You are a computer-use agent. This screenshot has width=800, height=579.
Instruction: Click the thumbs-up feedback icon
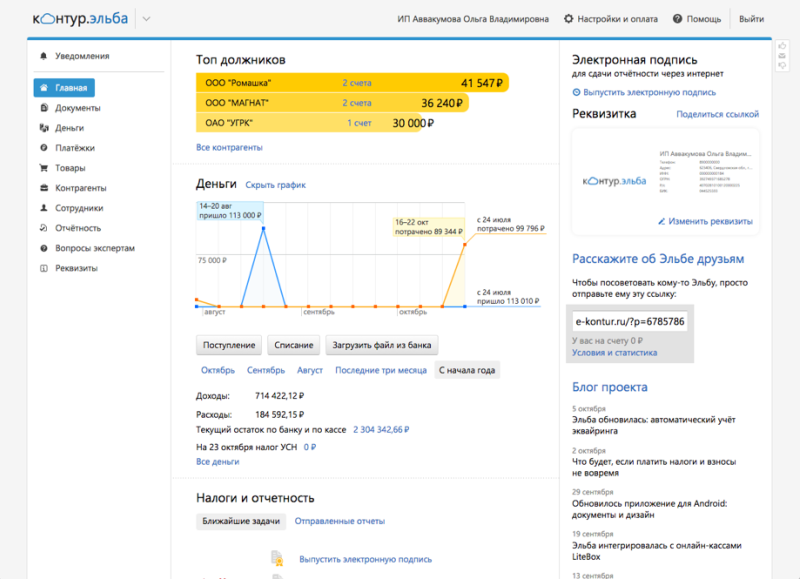coord(782,46)
